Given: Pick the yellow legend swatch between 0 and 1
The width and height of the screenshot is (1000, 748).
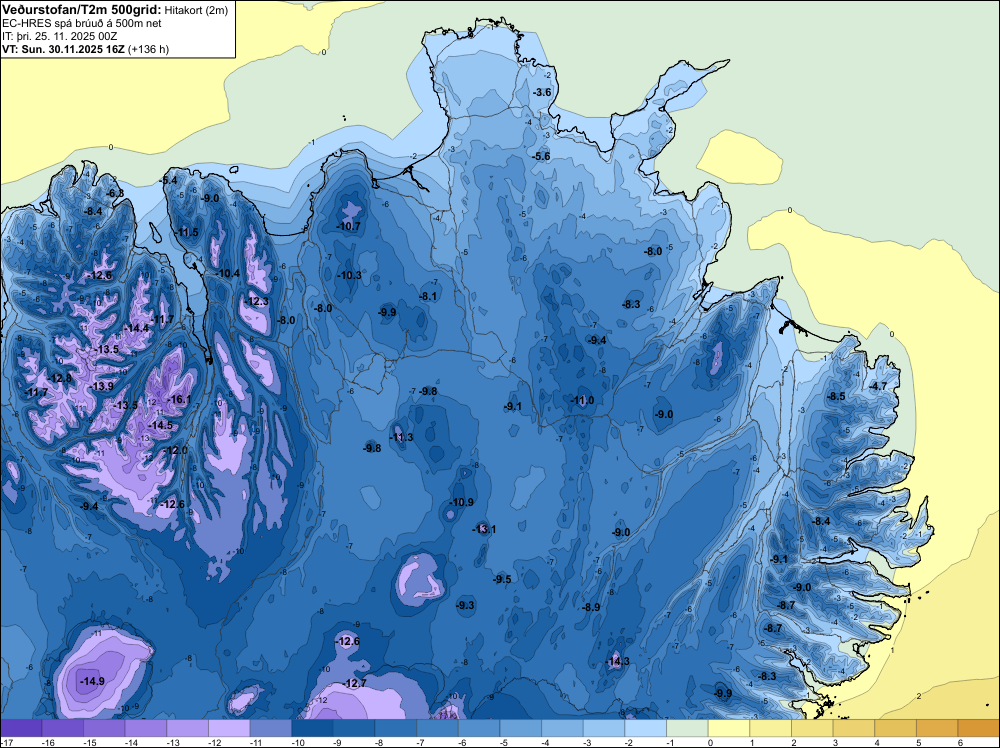Looking at the screenshot, I should [729, 728].
